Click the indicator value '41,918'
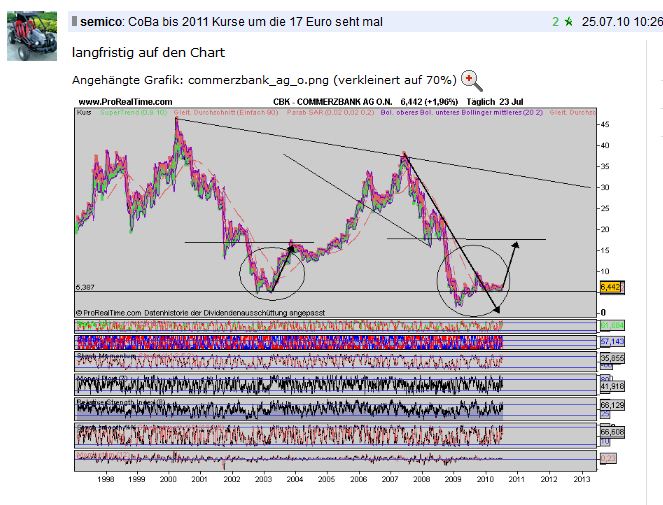This screenshot has width=663, height=505. pos(612,386)
